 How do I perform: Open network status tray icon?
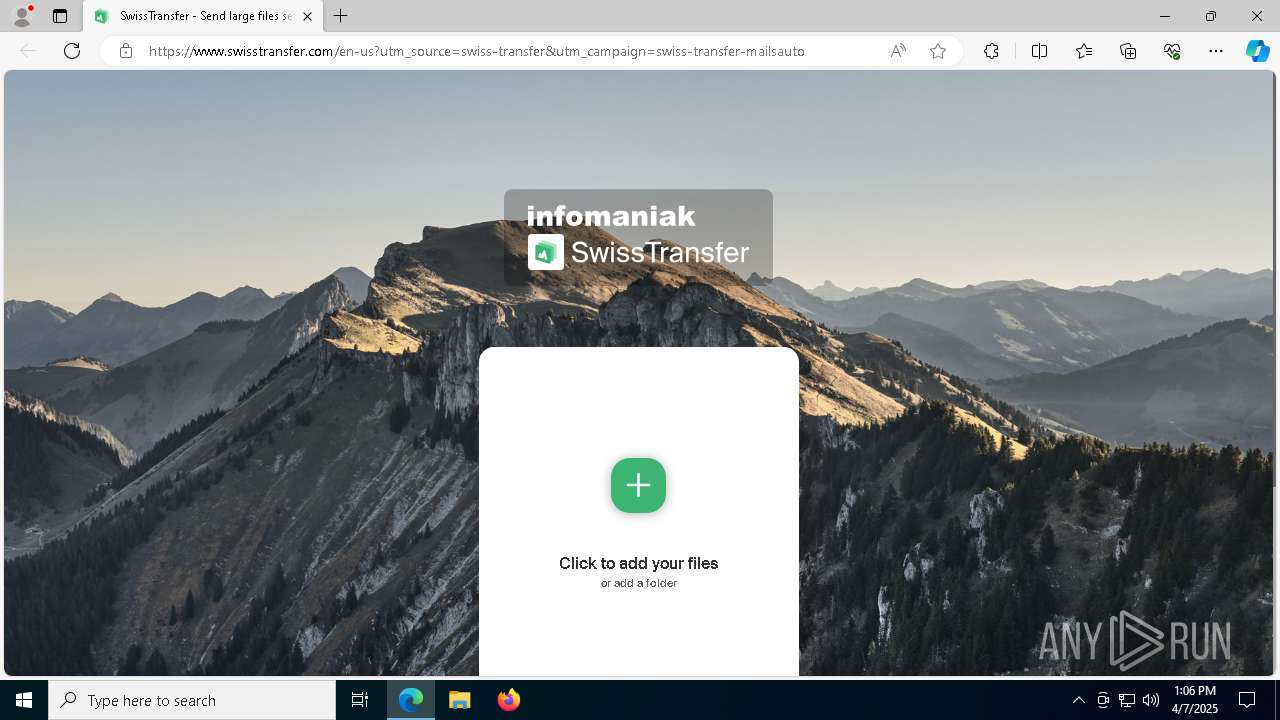click(x=1127, y=700)
